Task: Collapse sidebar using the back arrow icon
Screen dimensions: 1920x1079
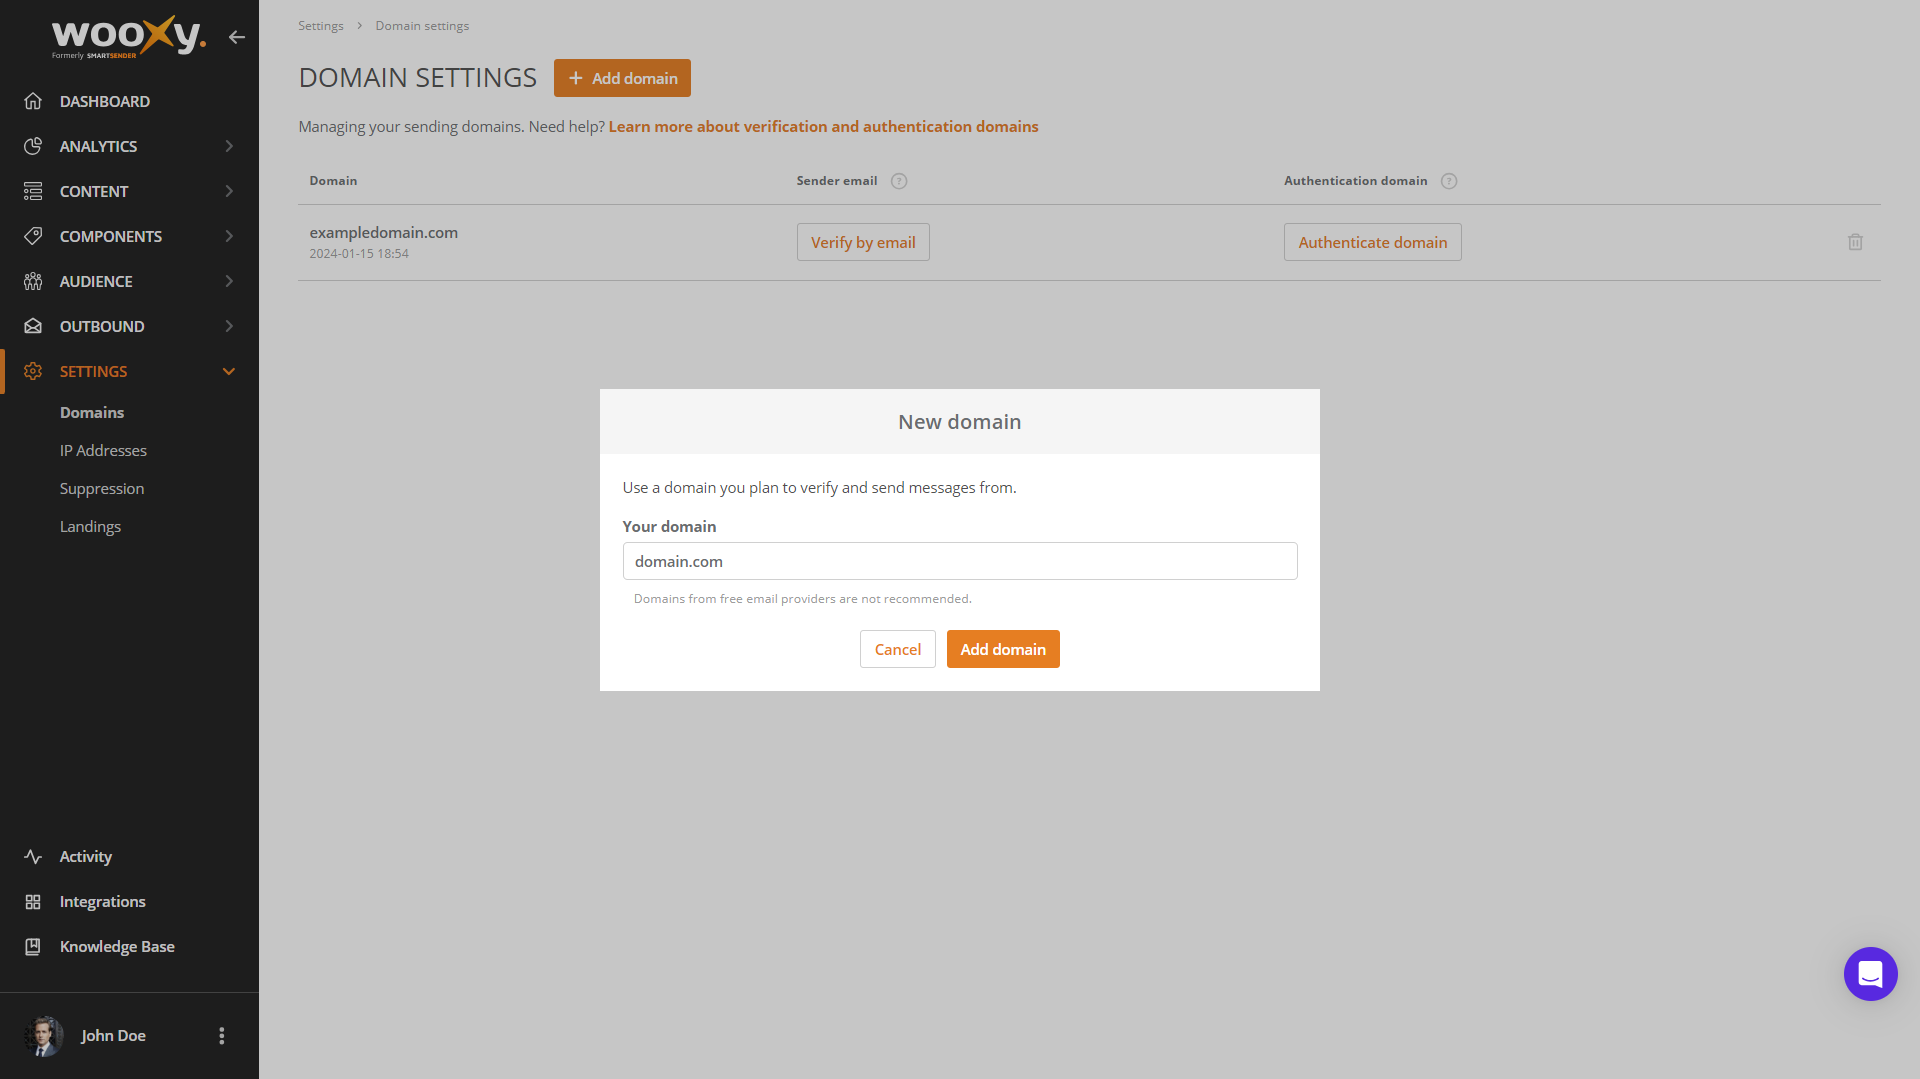Action: (236, 37)
